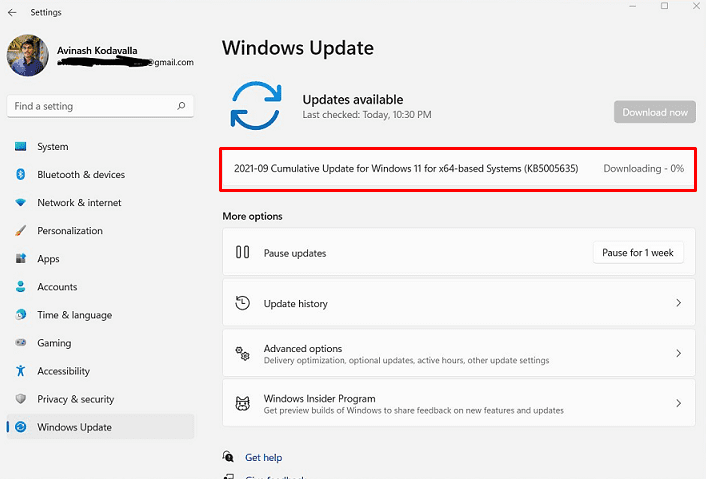Click the Find a setting search box
The image size is (706, 479).
point(100,106)
